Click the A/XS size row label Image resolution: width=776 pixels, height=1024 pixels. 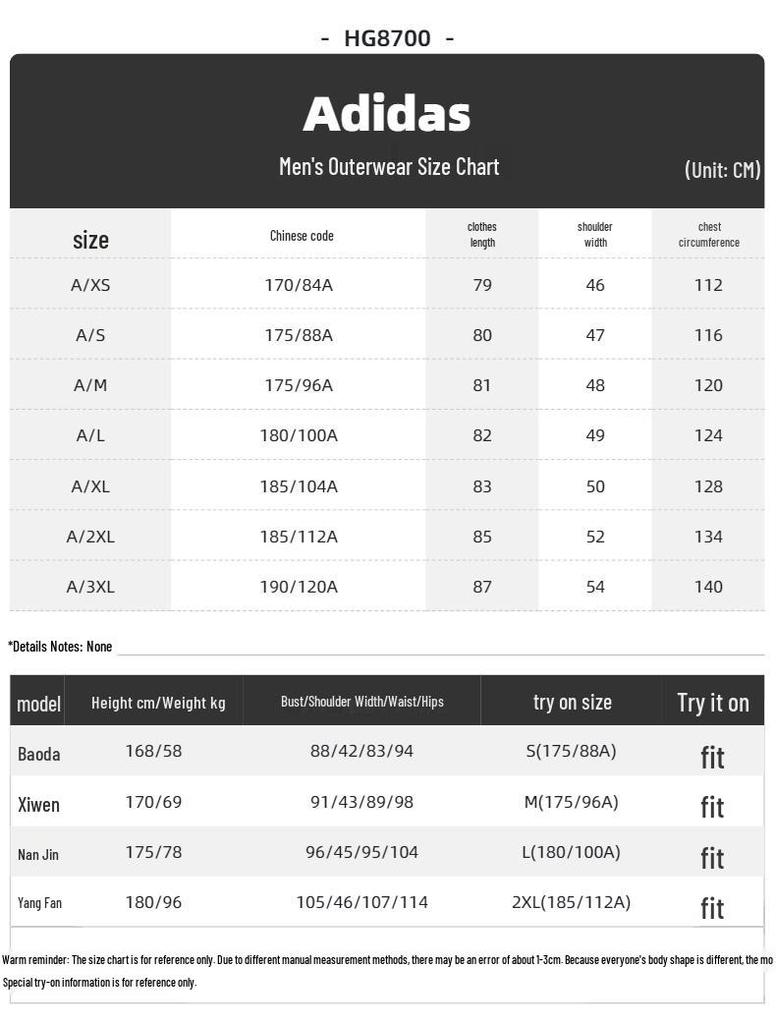[x=90, y=285]
